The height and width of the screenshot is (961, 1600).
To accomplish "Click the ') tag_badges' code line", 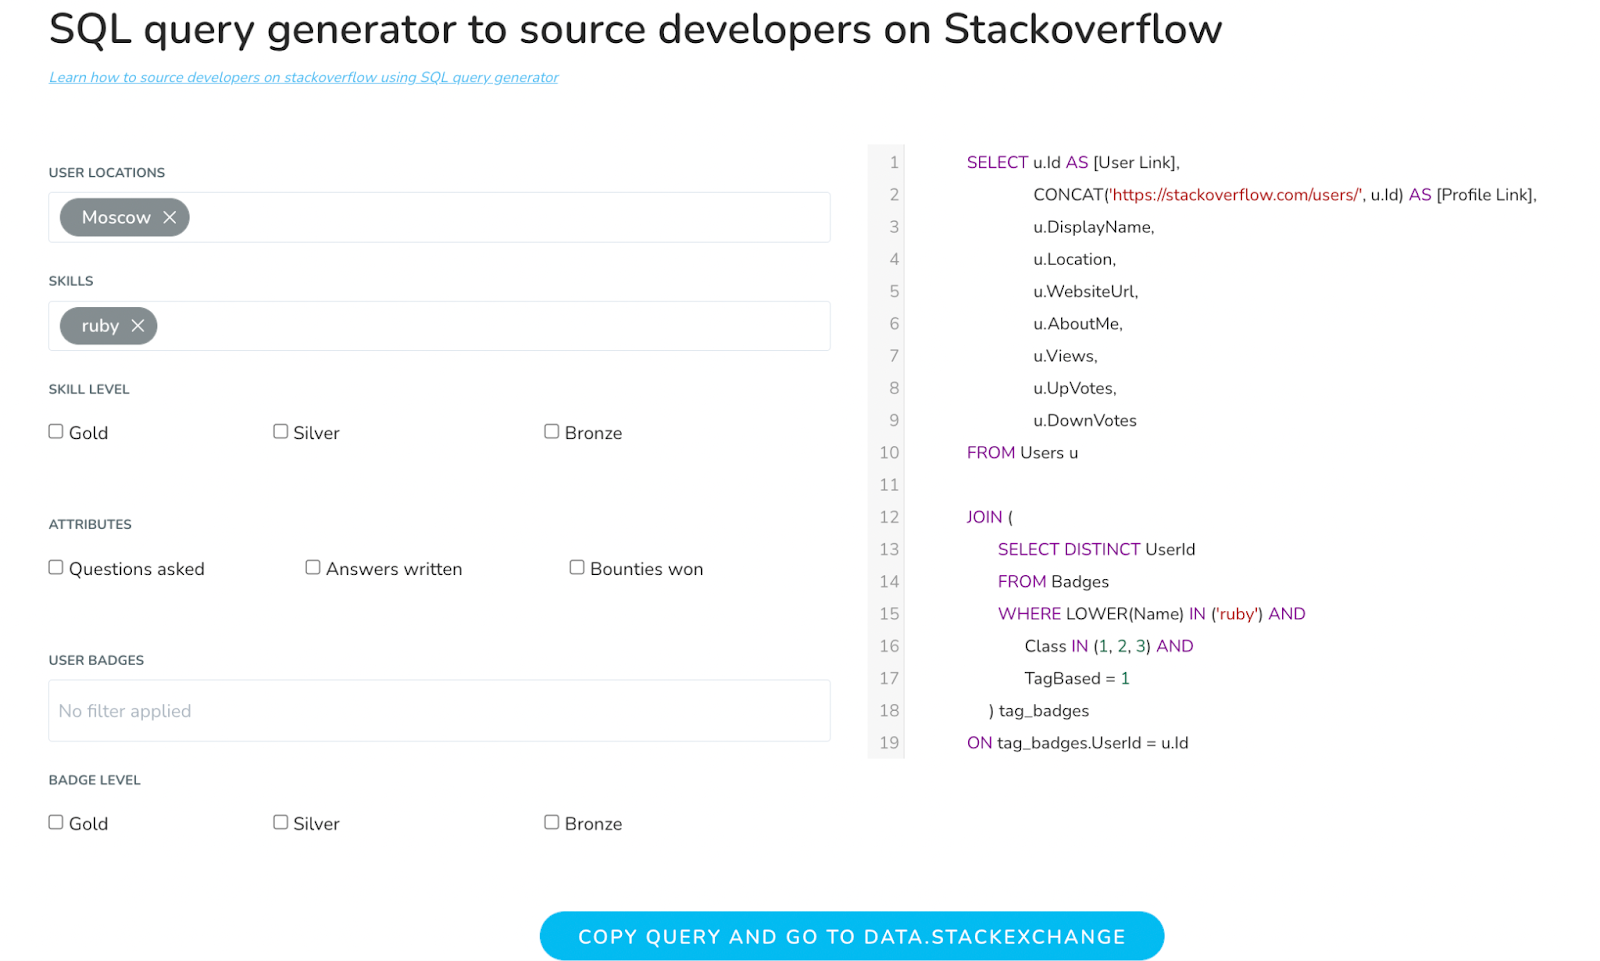I will click(1038, 711).
